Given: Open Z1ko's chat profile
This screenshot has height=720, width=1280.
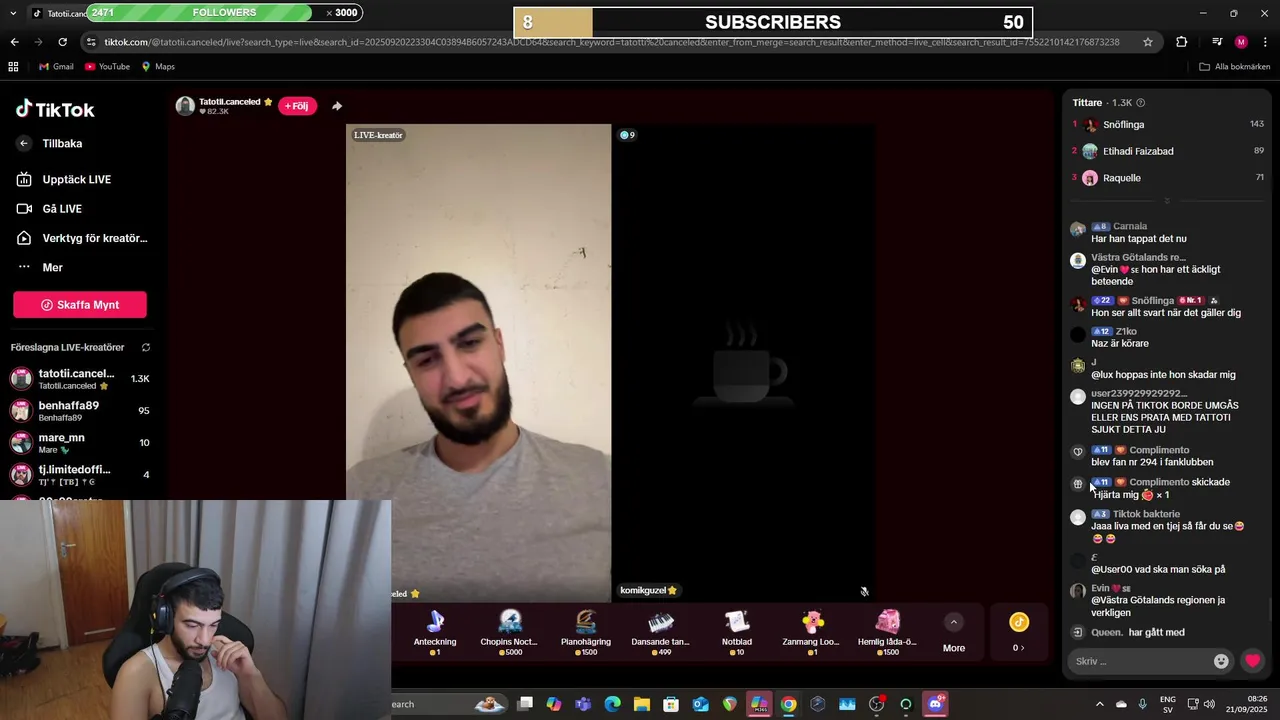Looking at the screenshot, I should pyautogui.click(x=1126, y=332).
